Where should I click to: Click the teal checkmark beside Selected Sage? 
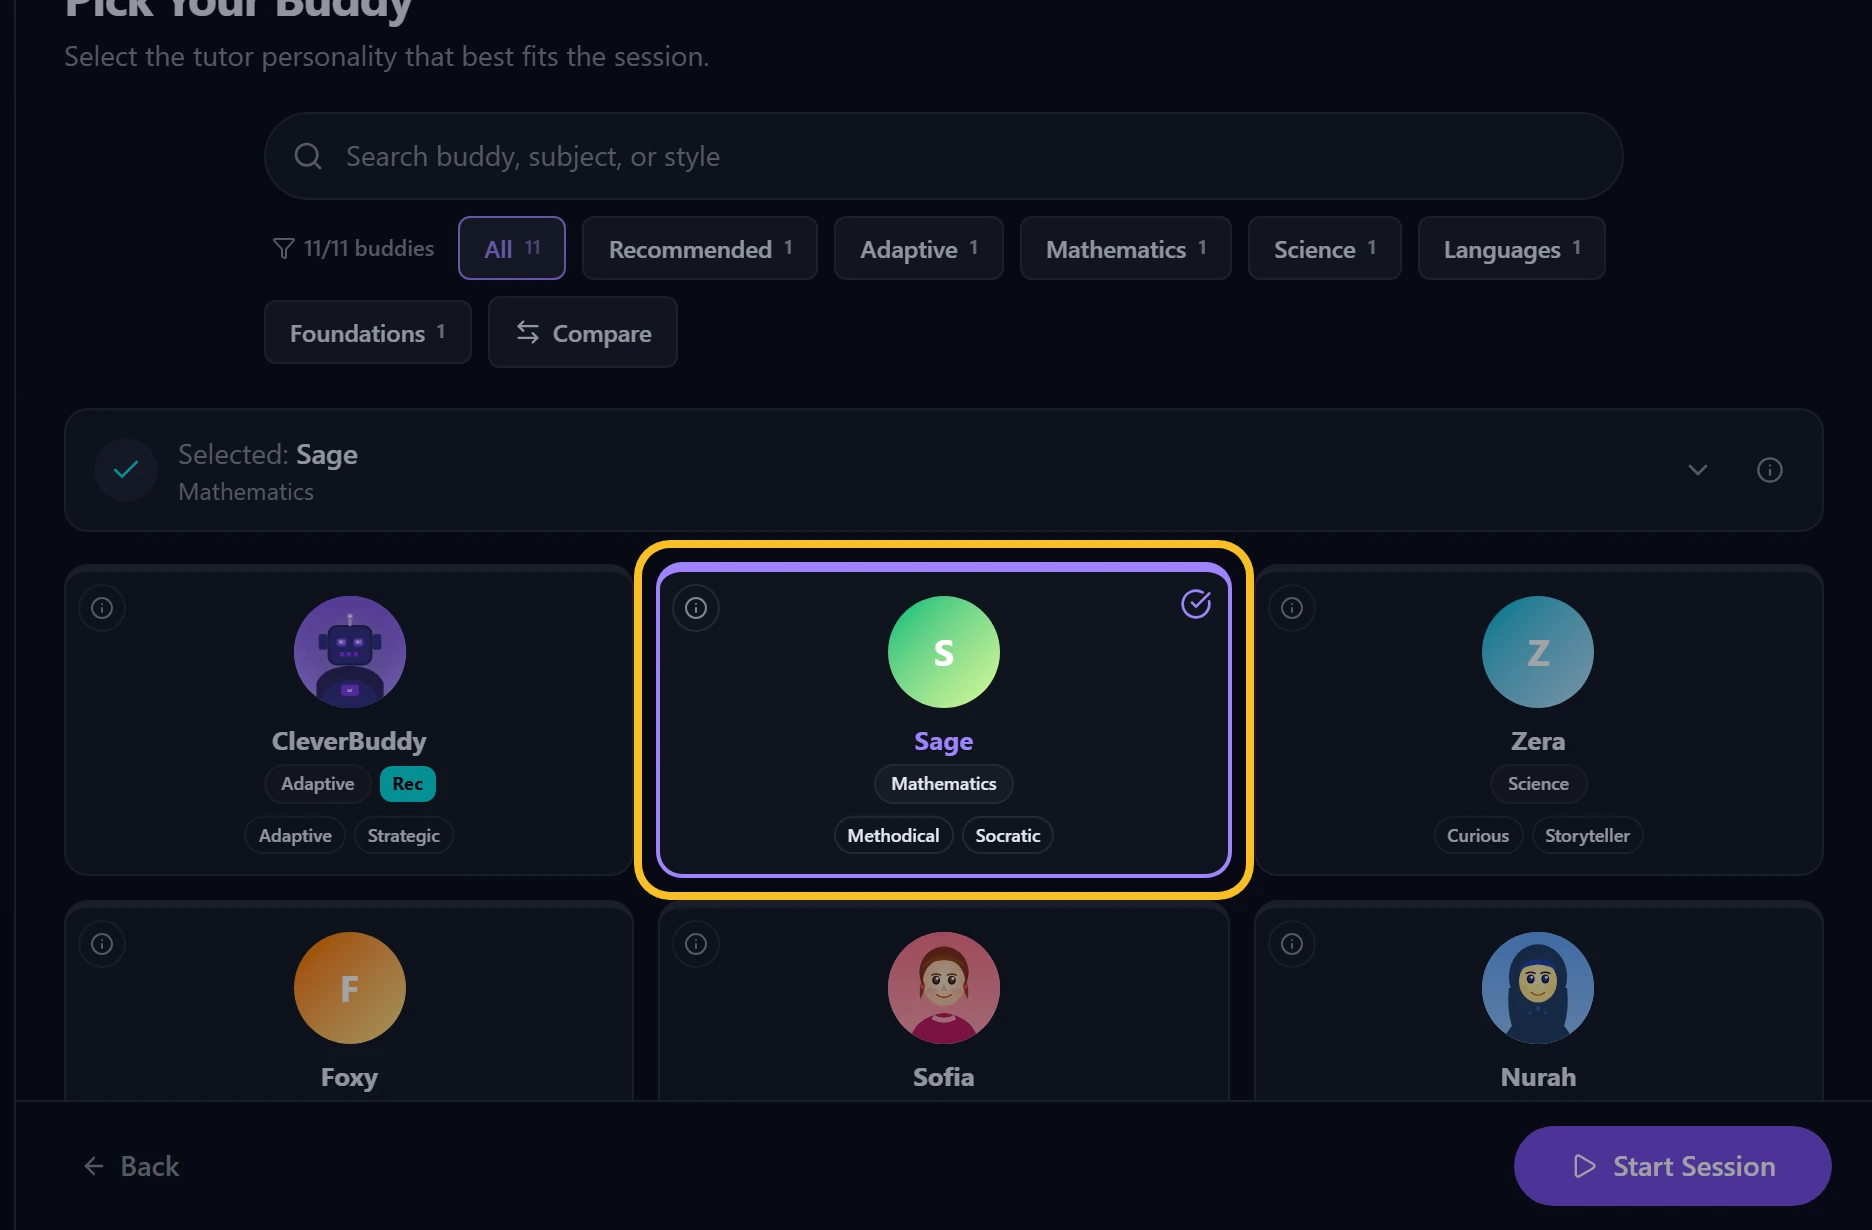pos(126,470)
